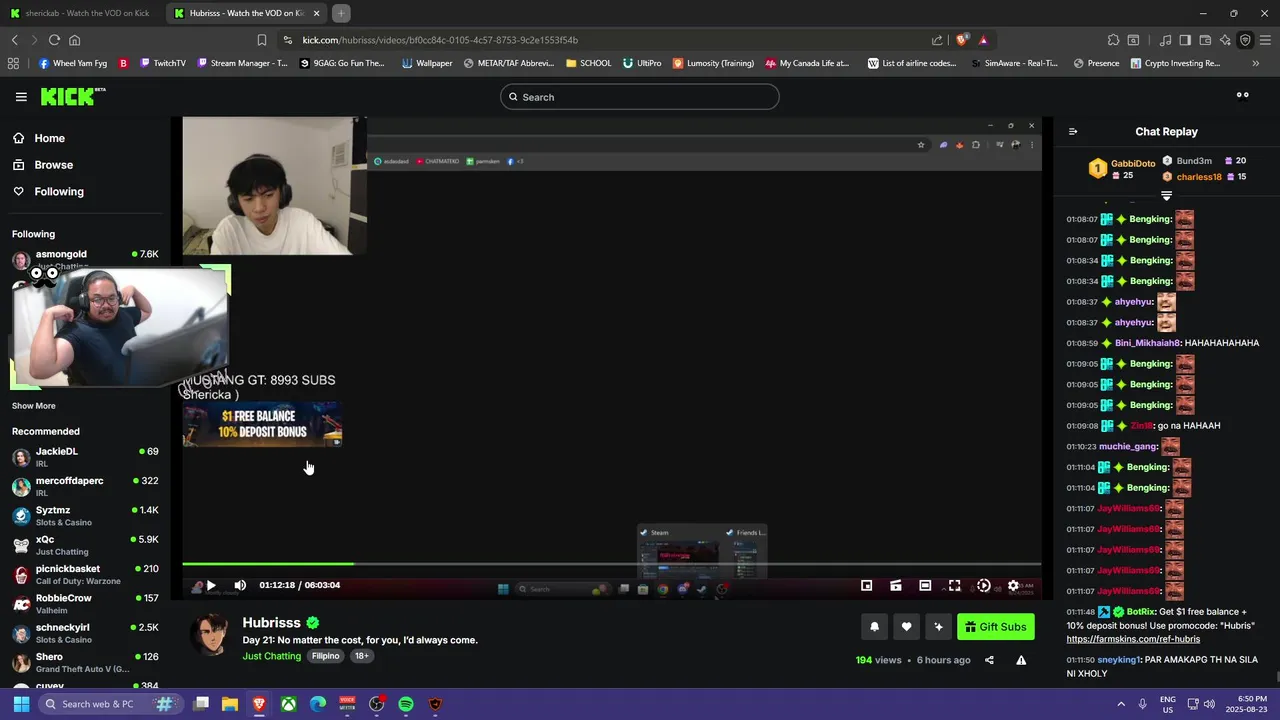Open farmskins.com/ref-hubris link in chat
Screen dimensions: 1280x720
tap(1133, 639)
